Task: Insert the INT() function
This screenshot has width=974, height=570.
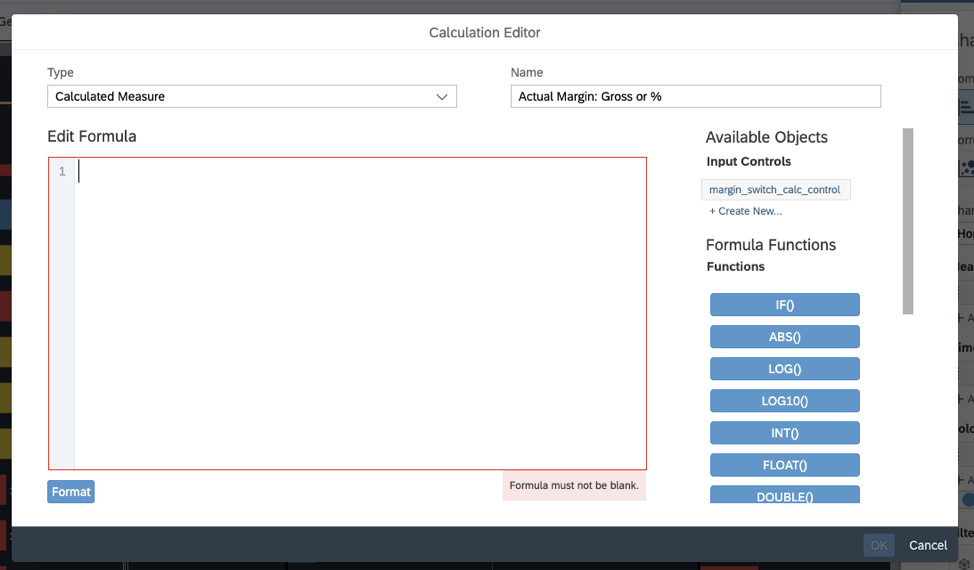Action: click(785, 433)
